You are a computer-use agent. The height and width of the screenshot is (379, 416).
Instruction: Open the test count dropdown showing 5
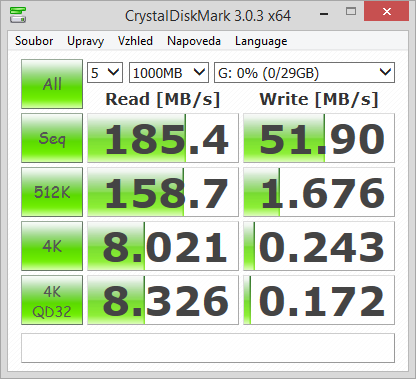(x=105, y=72)
